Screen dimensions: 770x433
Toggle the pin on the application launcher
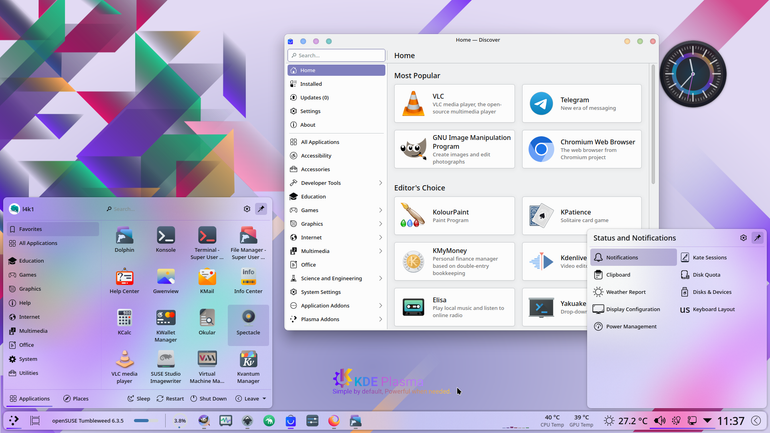coord(261,209)
